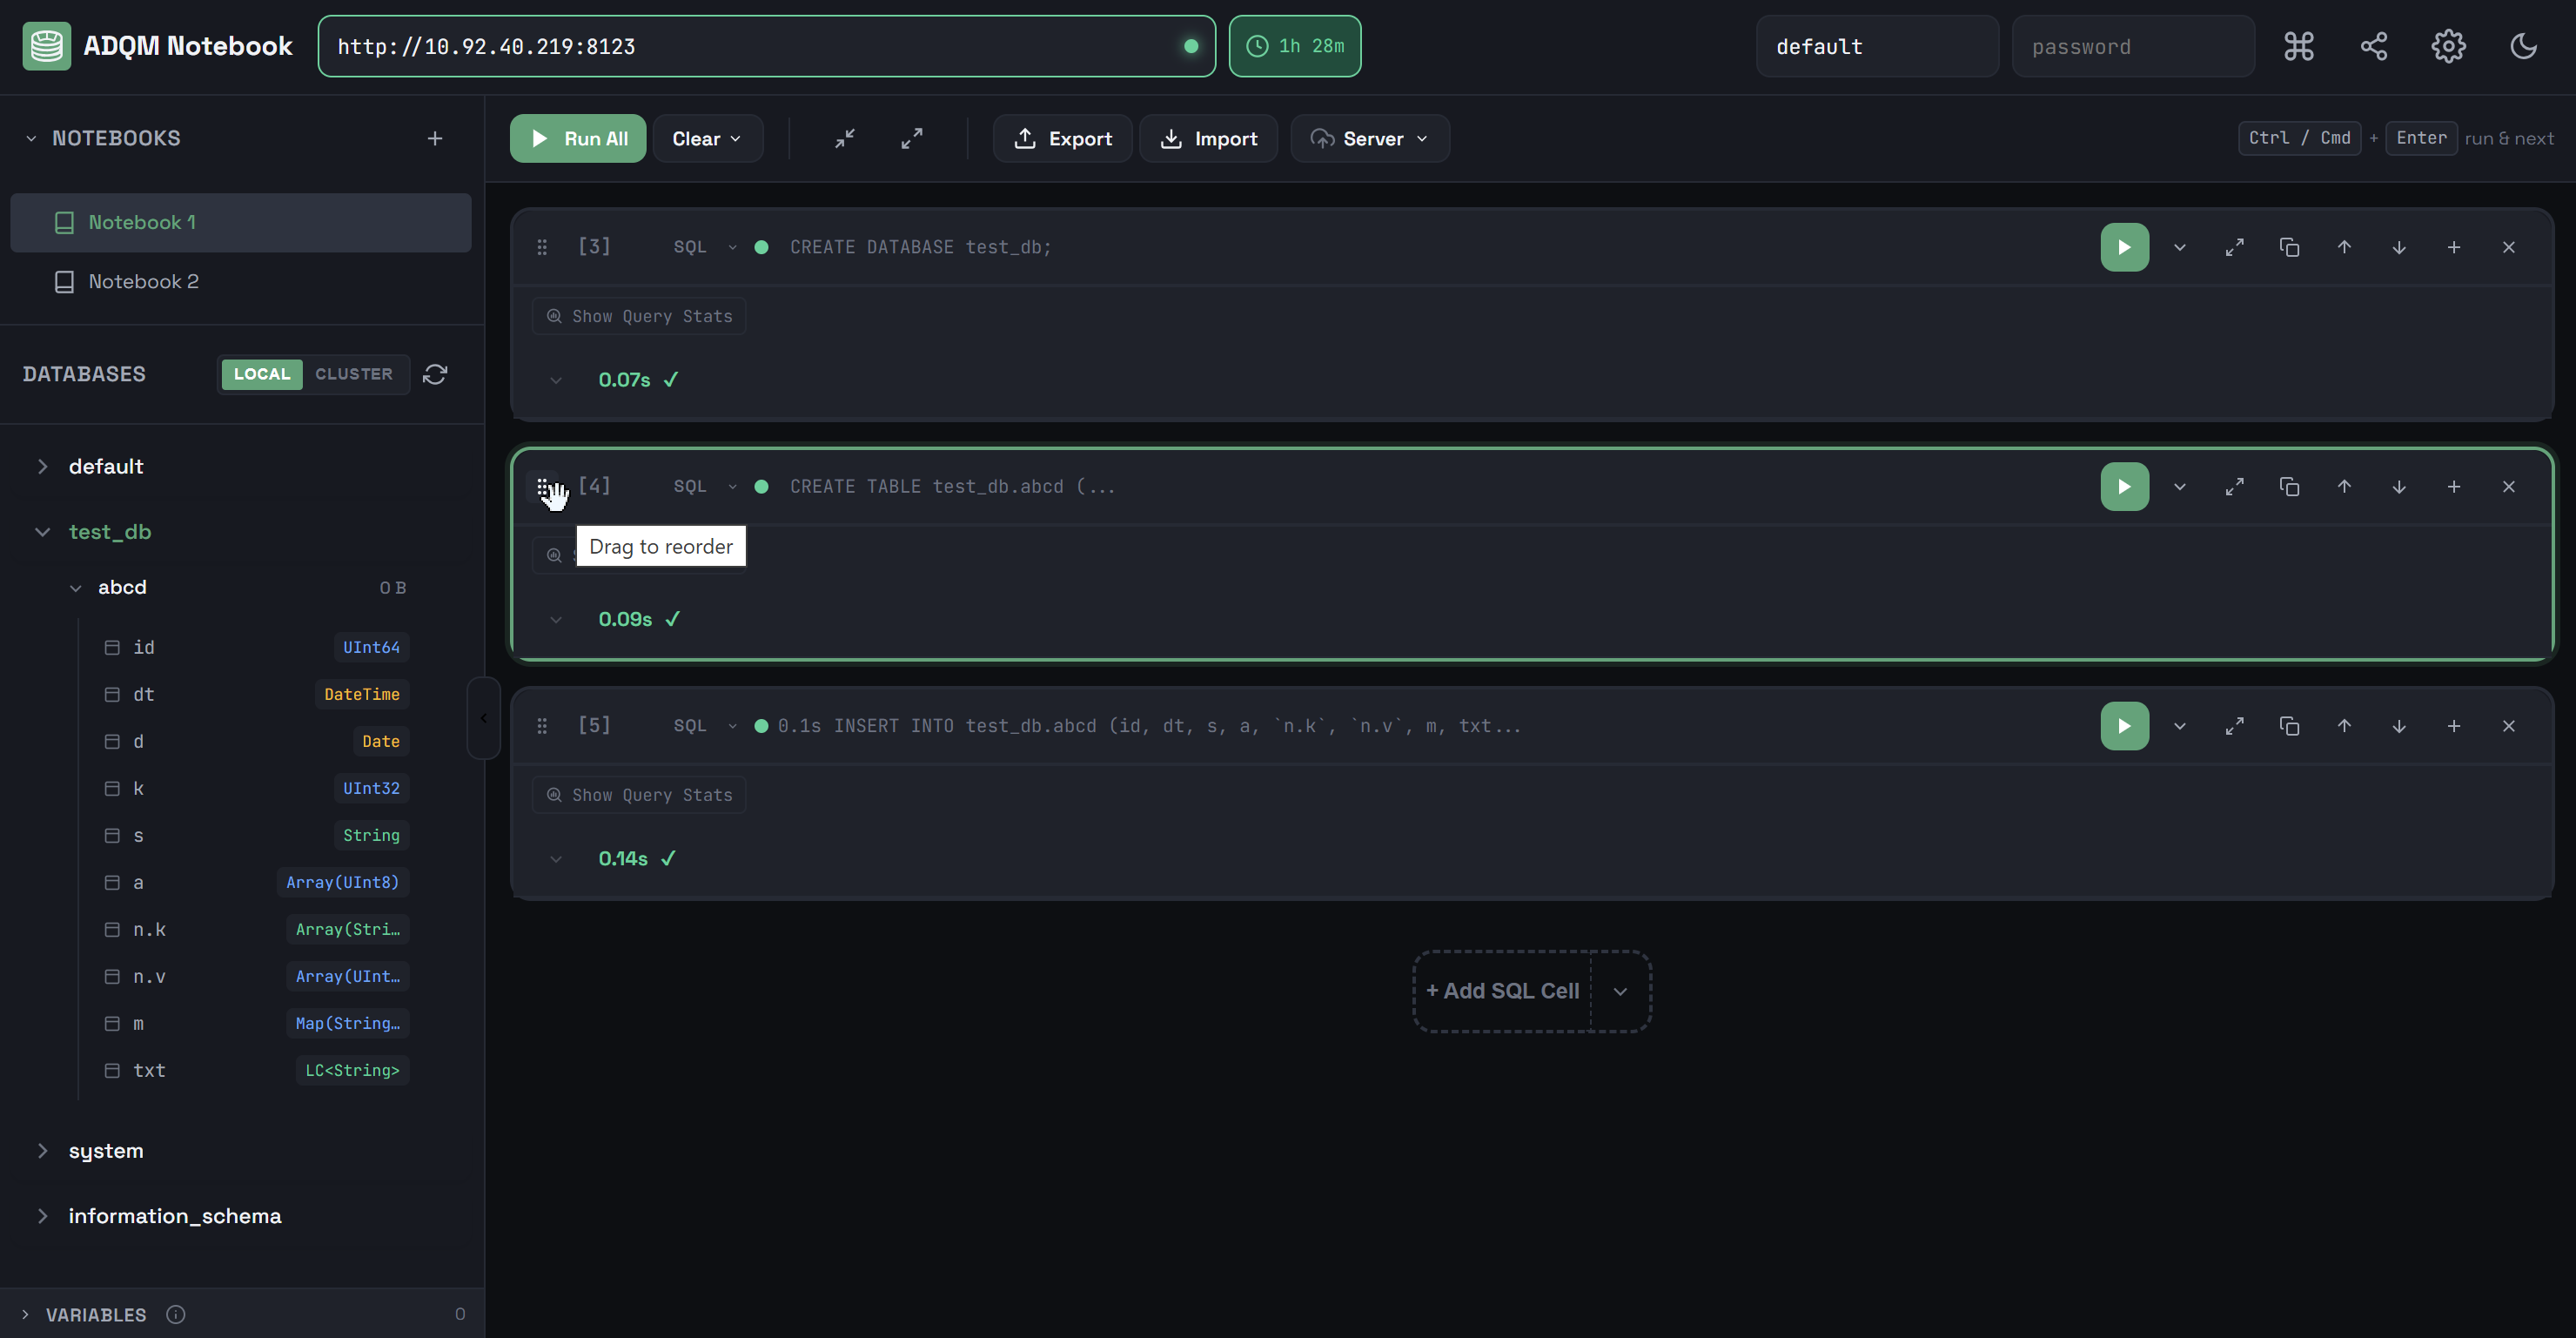Click the Add SQL Cell button
Viewport: 2576px width, 1338px height.
point(1502,991)
